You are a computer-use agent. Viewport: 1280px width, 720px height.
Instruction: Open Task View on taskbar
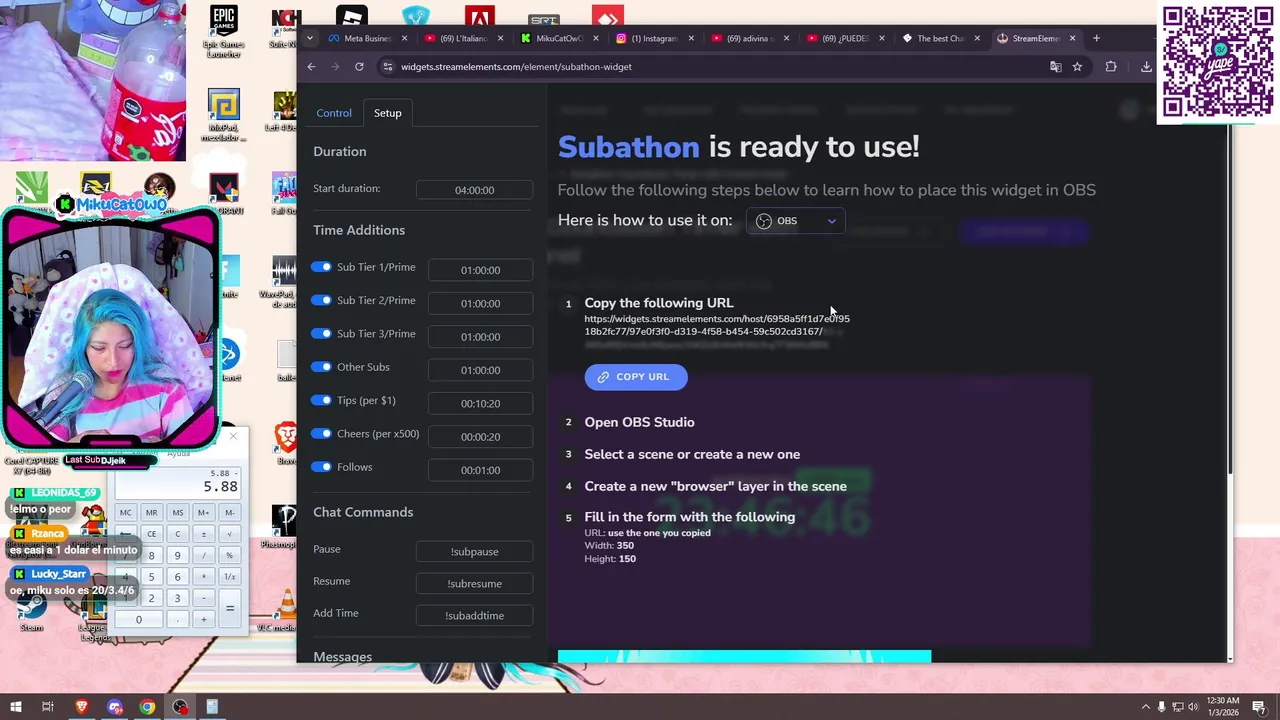[x=47, y=707]
